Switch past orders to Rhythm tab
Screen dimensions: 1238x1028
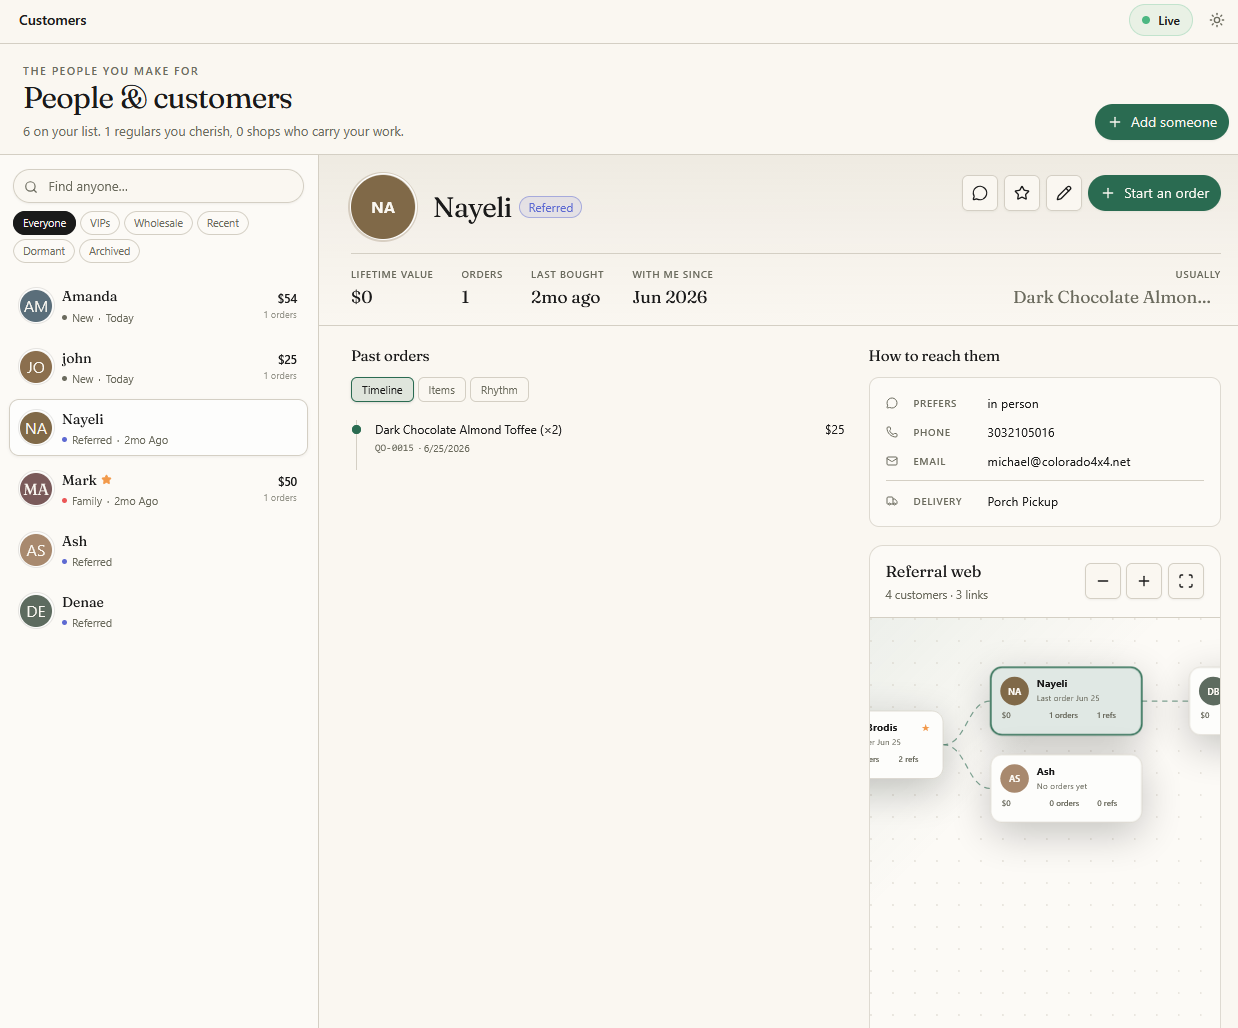pos(499,390)
